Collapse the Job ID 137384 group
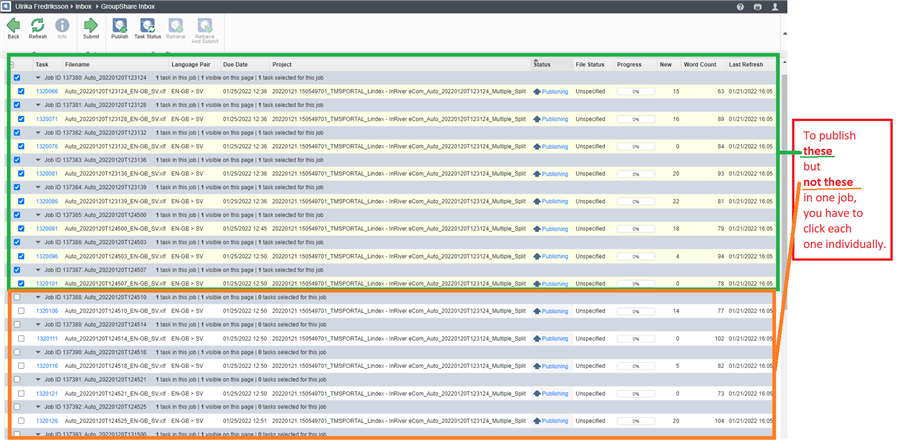Image resolution: width=900 pixels, height=440 pixels. click(38, 187)
